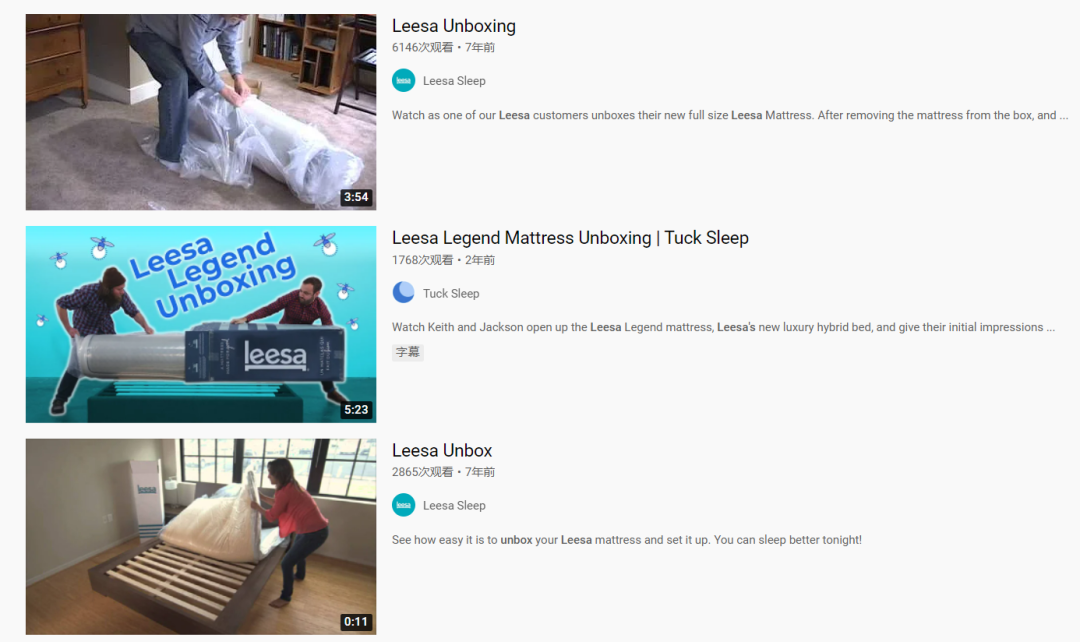1080x642 pixels.
Task: Open the Leesa Legend Unboxing thumbnail
Action: (x=201, y=324)
